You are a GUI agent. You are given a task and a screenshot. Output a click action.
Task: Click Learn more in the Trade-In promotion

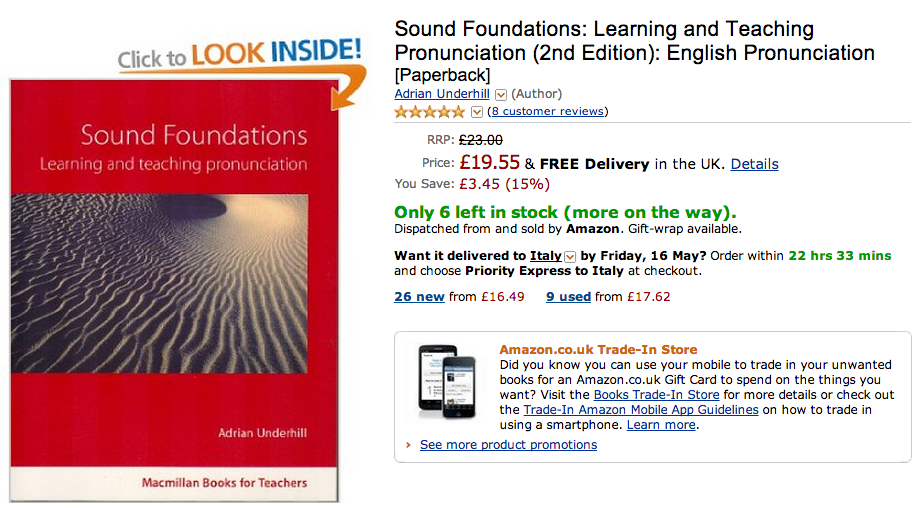661,424
